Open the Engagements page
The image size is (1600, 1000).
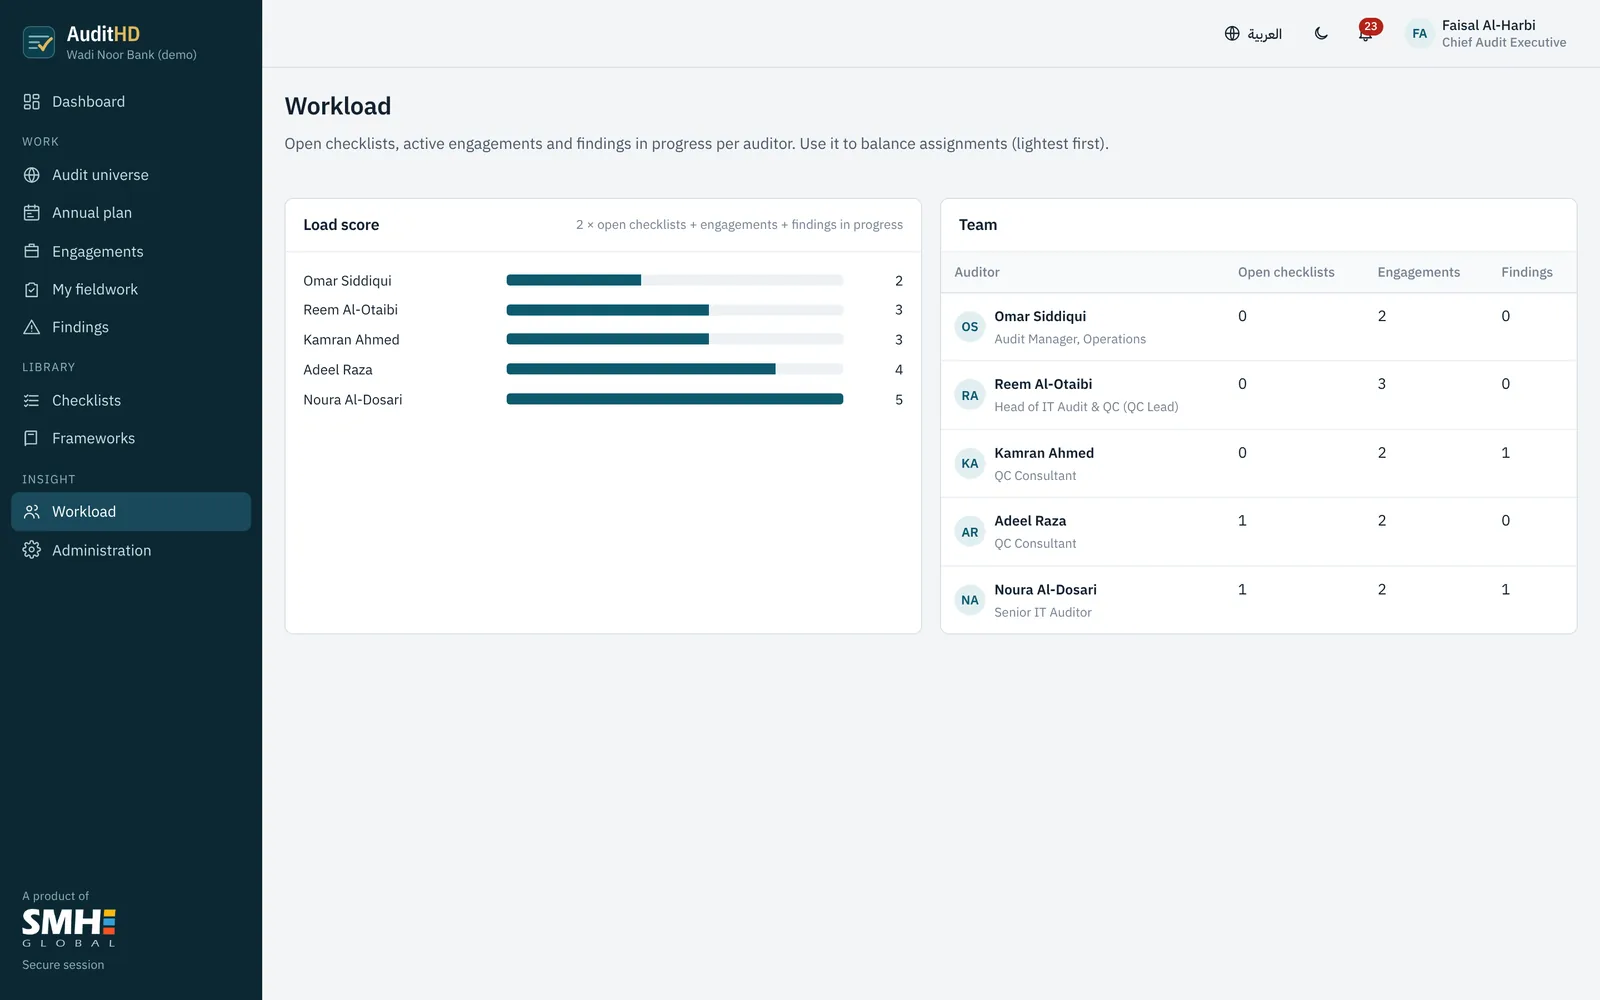[x=131, y=251]
